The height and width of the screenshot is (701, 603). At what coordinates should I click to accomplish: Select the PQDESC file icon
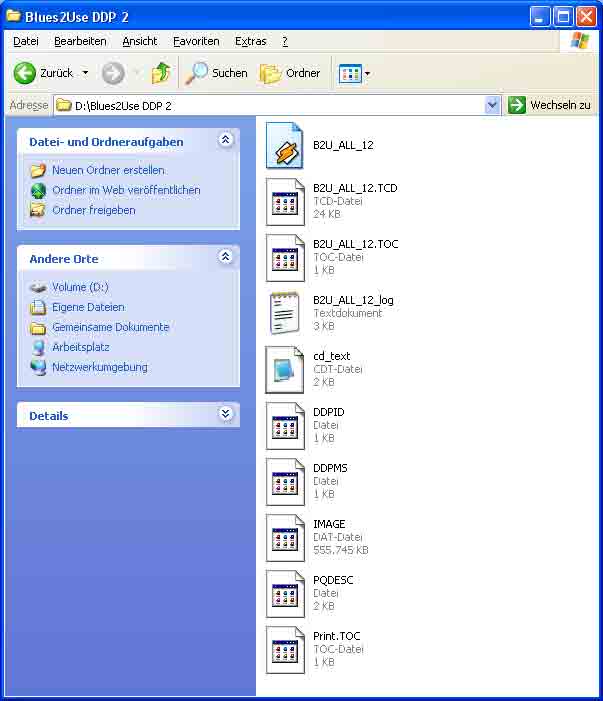pyautogui.click(x=285, y=594)
